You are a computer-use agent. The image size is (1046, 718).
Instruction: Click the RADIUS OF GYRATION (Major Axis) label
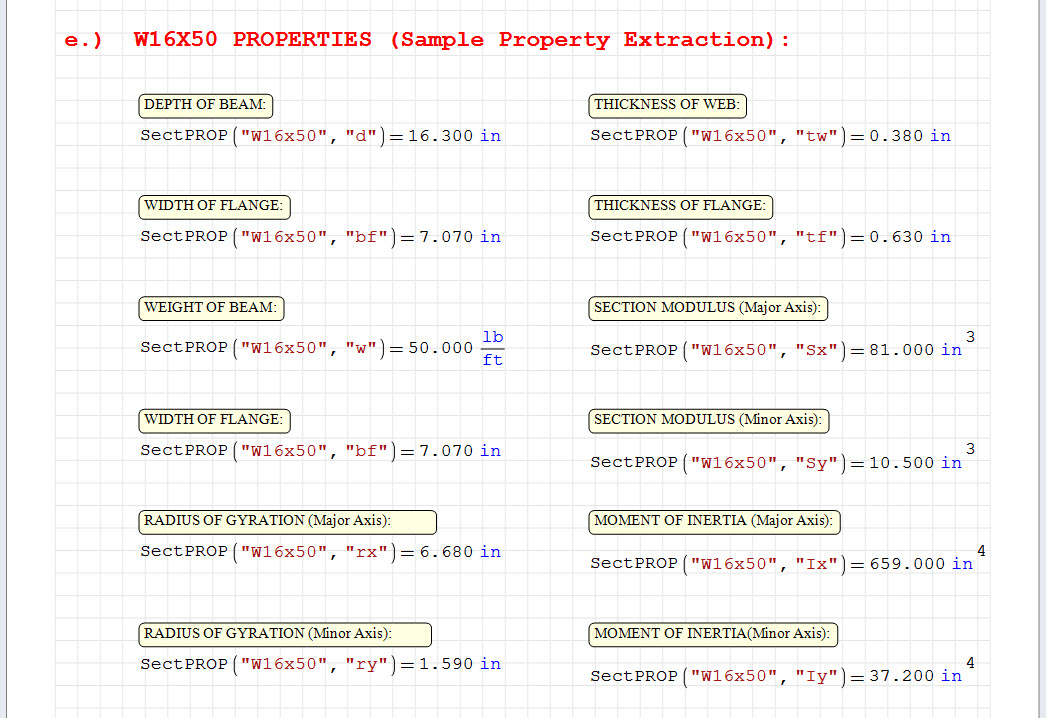click(287, 522)
